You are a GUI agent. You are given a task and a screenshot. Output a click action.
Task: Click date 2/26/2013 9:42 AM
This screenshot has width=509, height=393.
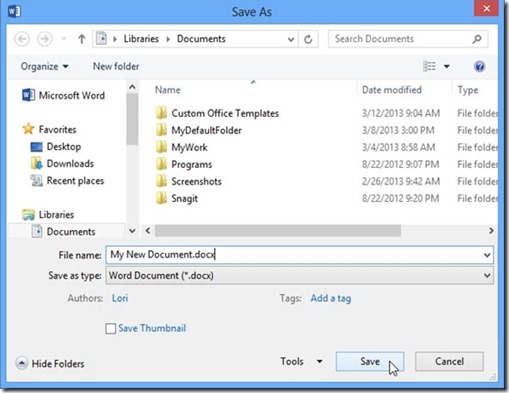(x=401, y=181)
